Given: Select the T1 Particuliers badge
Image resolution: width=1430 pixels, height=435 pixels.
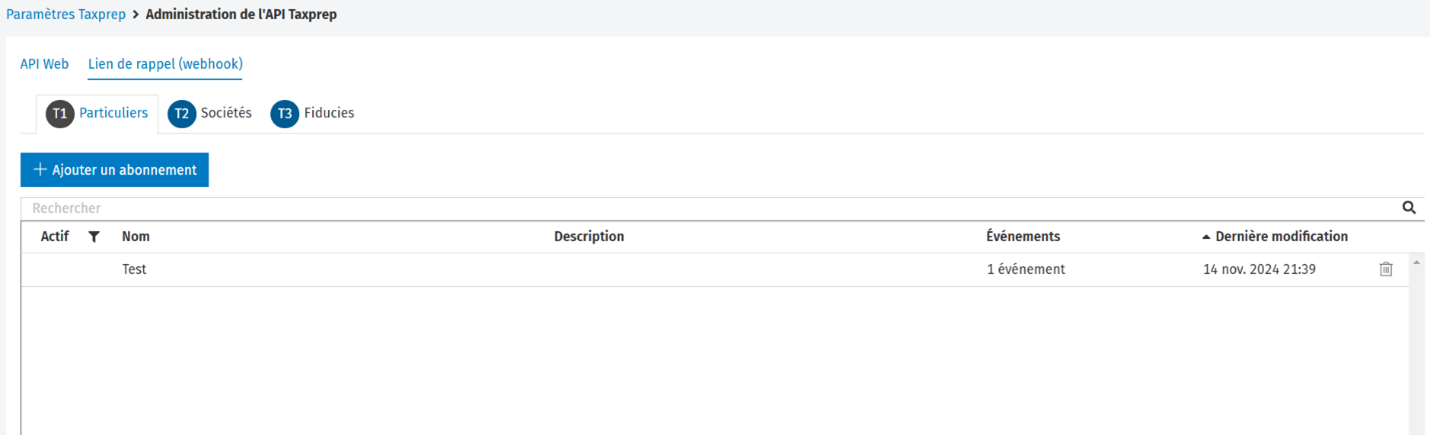Looking at the screenshot, I should (60, 114).
